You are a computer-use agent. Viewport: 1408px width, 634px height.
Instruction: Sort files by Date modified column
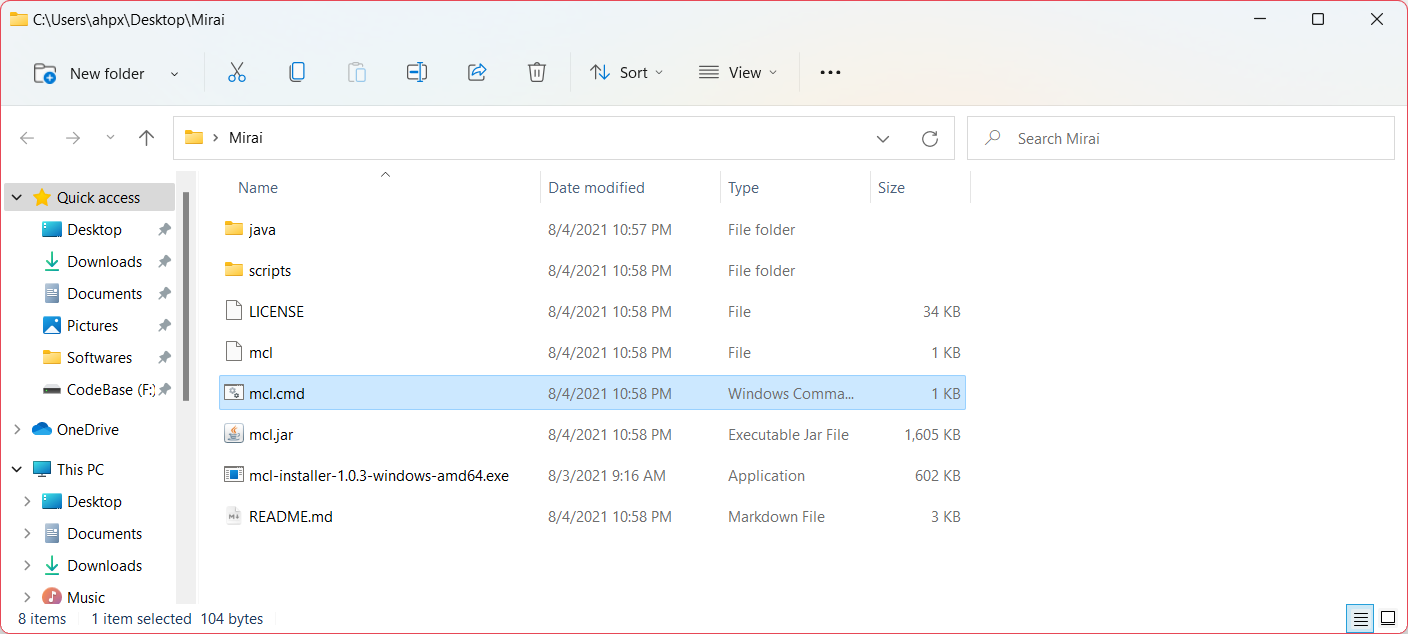pos(596,188)
